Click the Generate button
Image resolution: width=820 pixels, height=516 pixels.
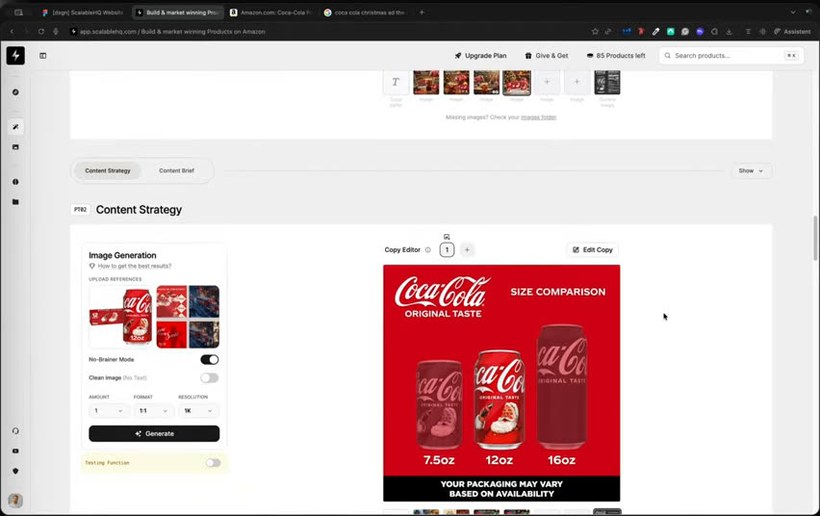tap(154, 433)
